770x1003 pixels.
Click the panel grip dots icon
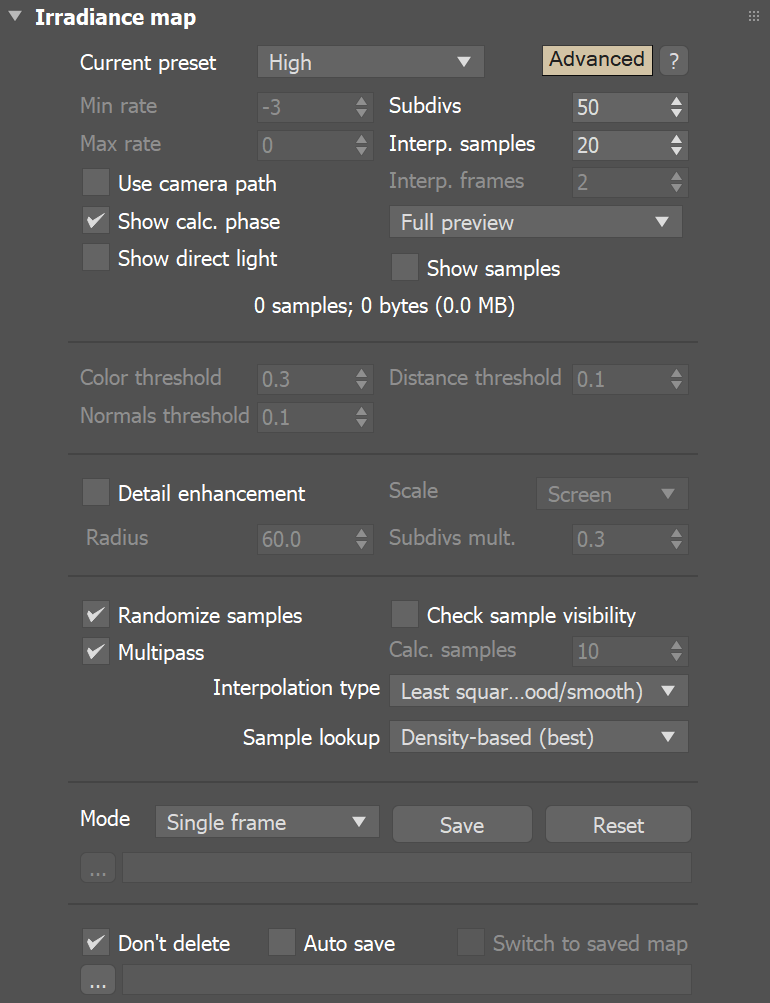coord(752,15)
